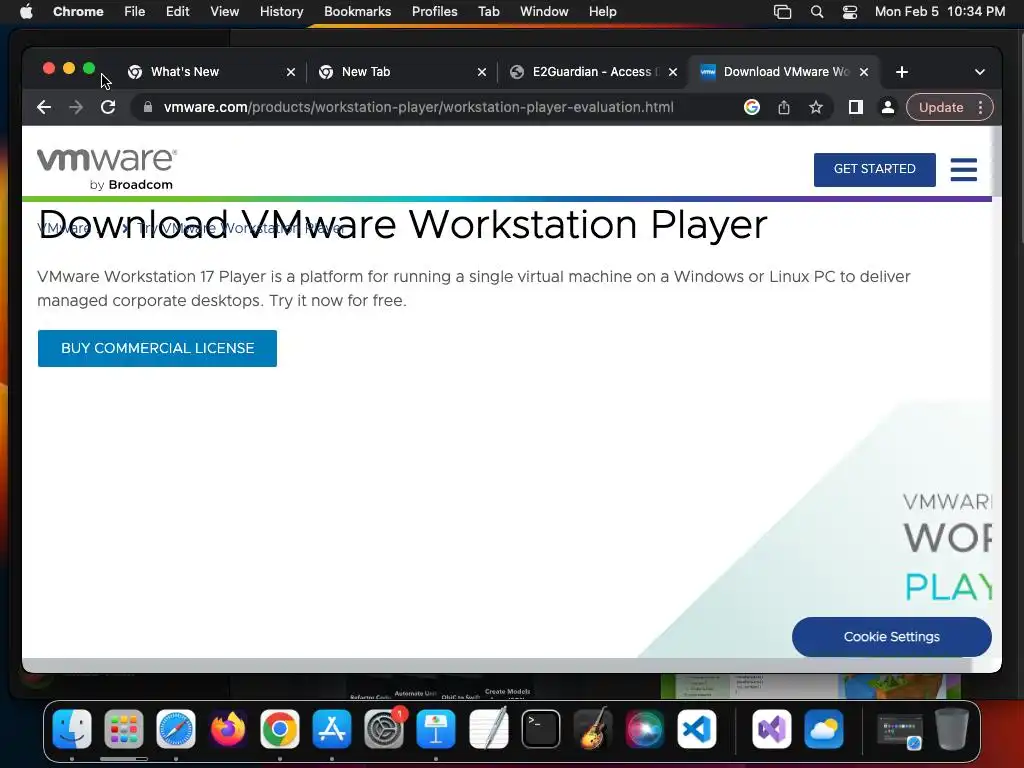Close the New Tab tab
Viewport: 1024px width, 768px height.
point(481,72)
